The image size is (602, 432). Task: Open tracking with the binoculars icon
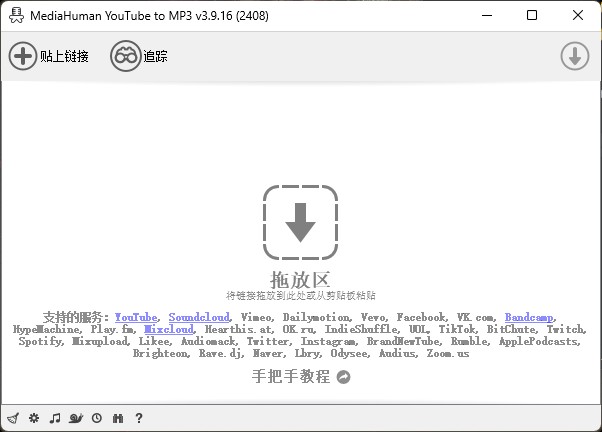pyautogui.click(x=126, y=56)
